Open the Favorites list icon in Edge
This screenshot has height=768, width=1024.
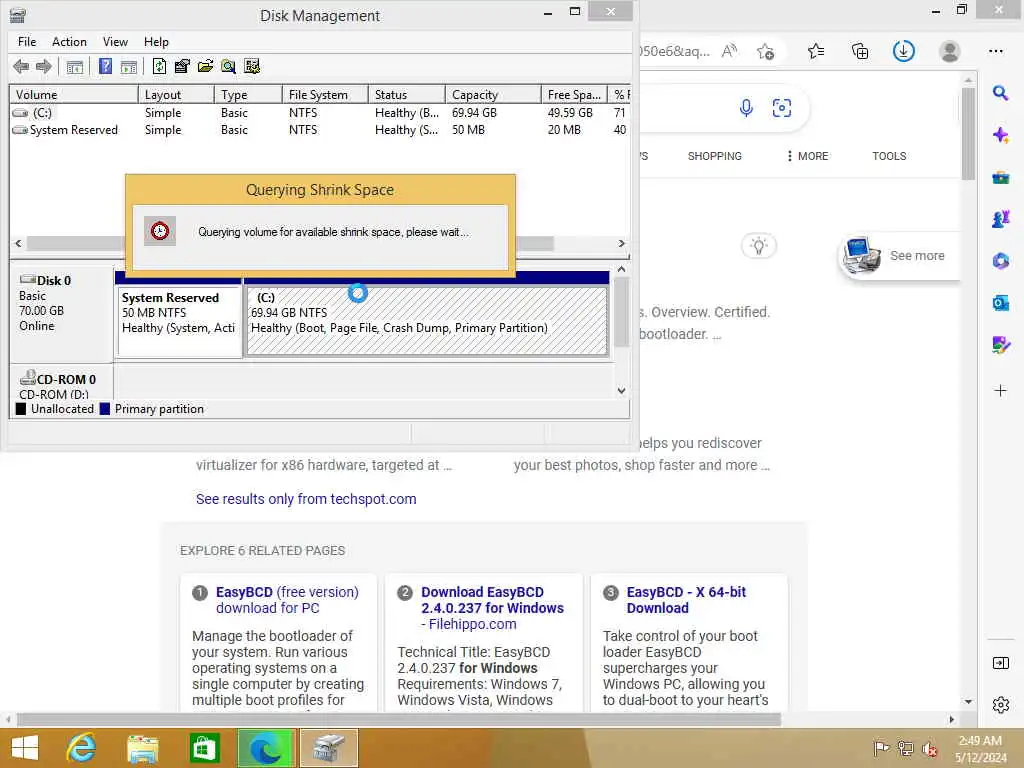click(x=816, y=51)
